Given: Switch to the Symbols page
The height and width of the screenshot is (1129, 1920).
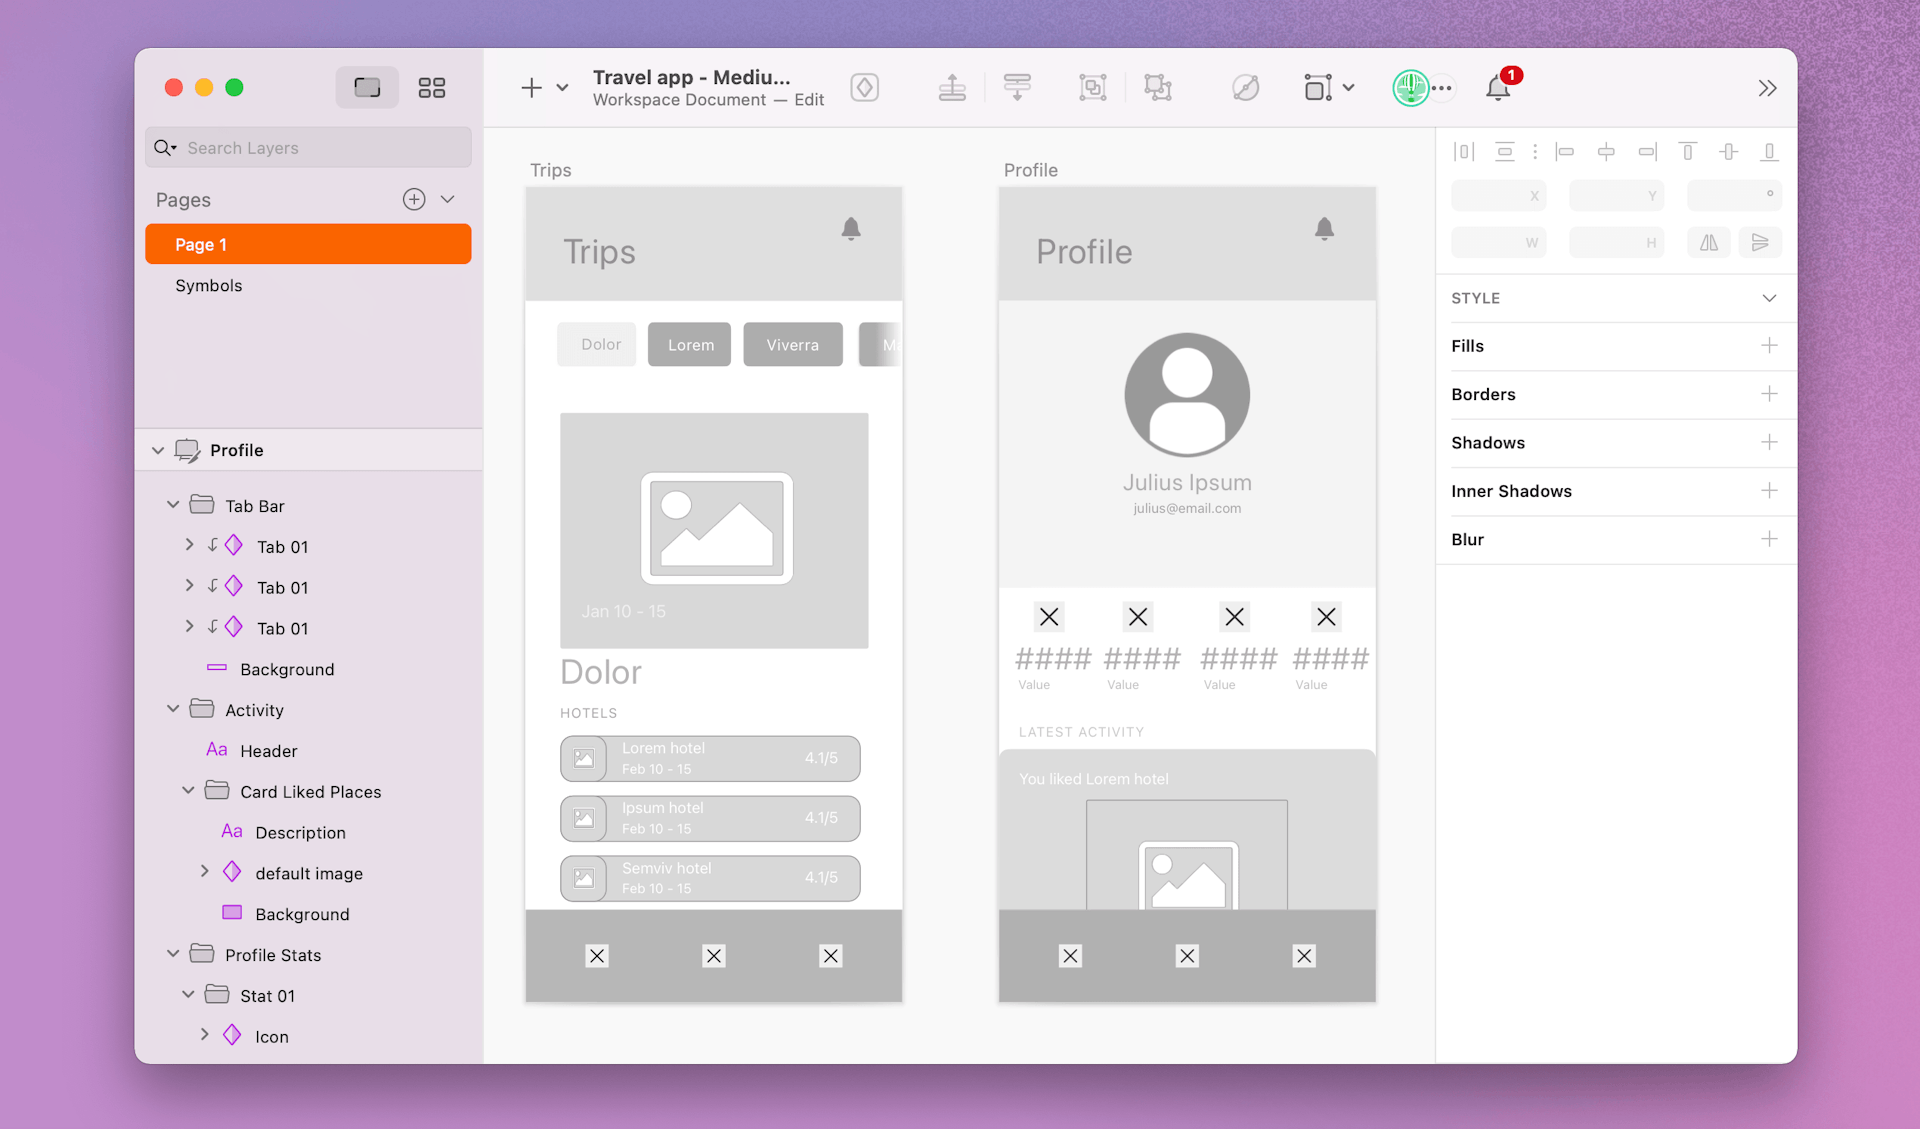Looking at the screenshot, I should click(208, 285).
